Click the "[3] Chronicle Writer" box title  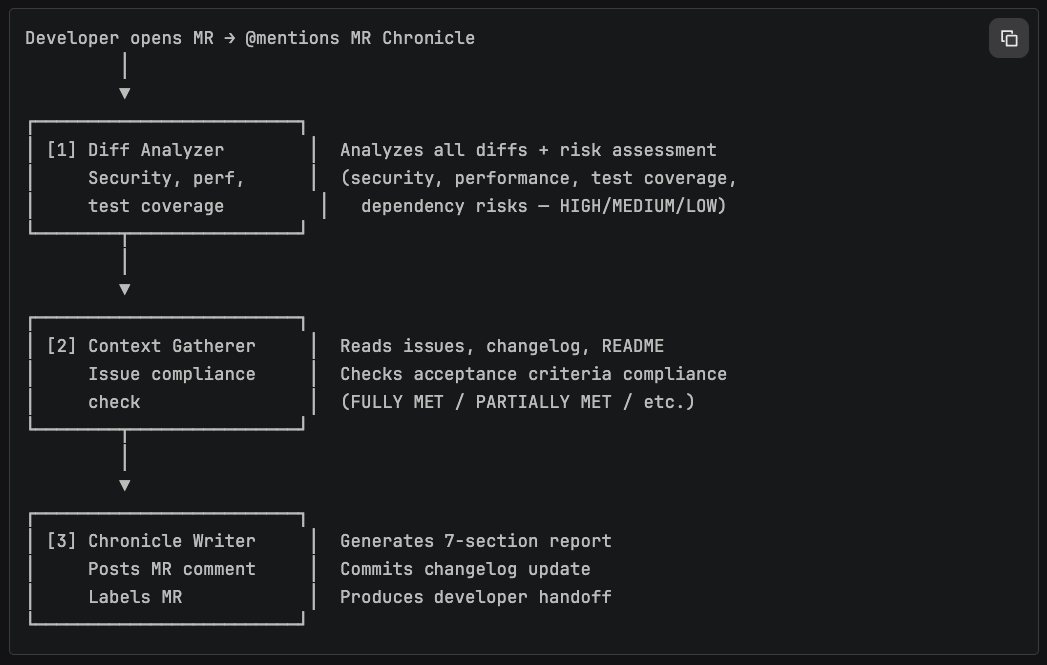pyautogui.click(x=151, y=541)
